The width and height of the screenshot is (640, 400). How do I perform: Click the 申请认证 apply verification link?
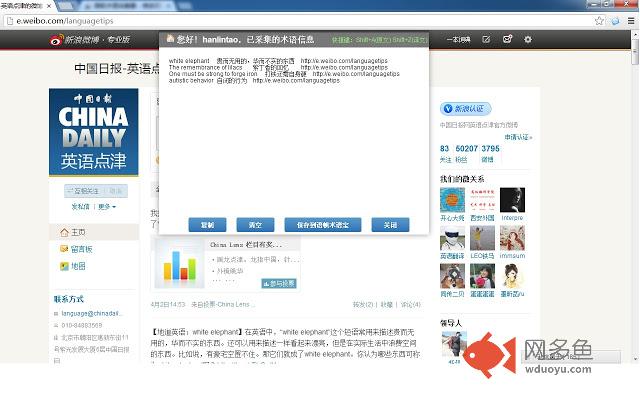click(x=517, y=137)
